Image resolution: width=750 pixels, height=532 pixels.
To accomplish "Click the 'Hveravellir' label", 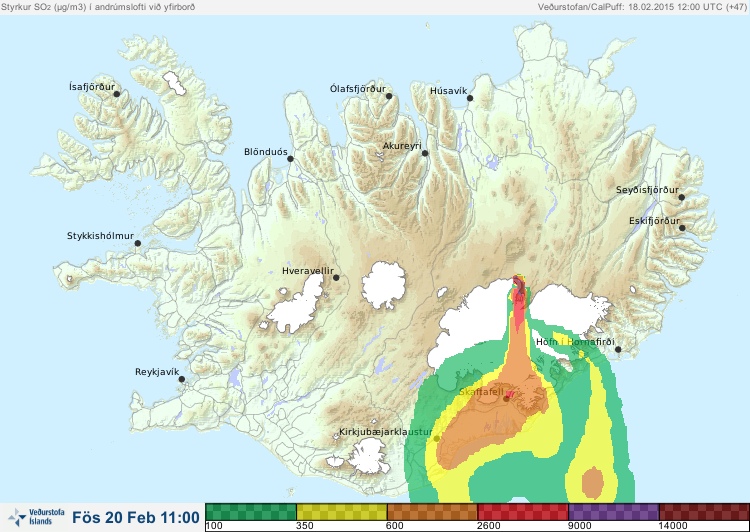I will click(x=308, y=271).
